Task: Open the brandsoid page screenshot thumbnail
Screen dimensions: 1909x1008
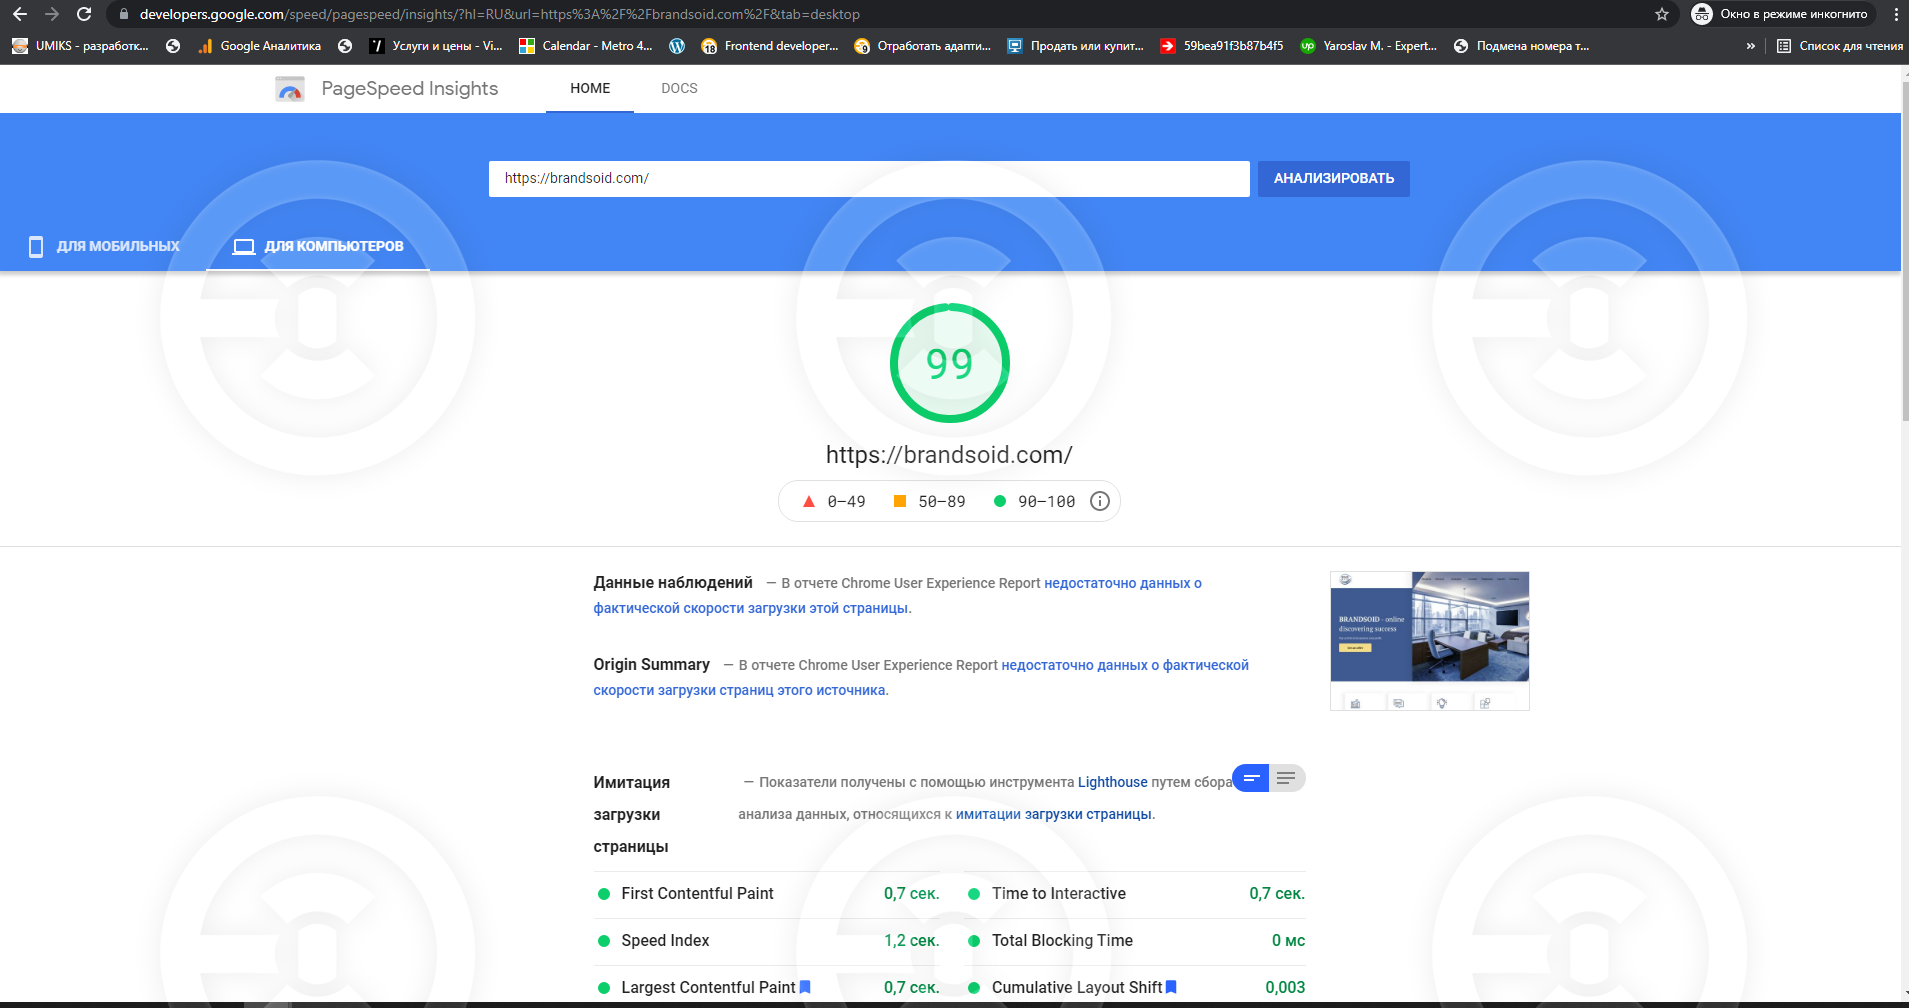Action: [x=1430, y=641]
